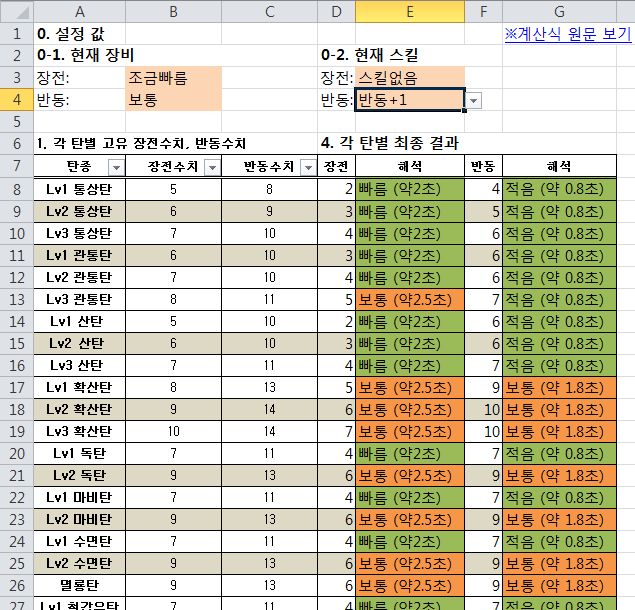Expand the 반동+1 skill dropdown arrow
Image resolution: width=635 pixels, height=610 pixels.
coord(474,100)
